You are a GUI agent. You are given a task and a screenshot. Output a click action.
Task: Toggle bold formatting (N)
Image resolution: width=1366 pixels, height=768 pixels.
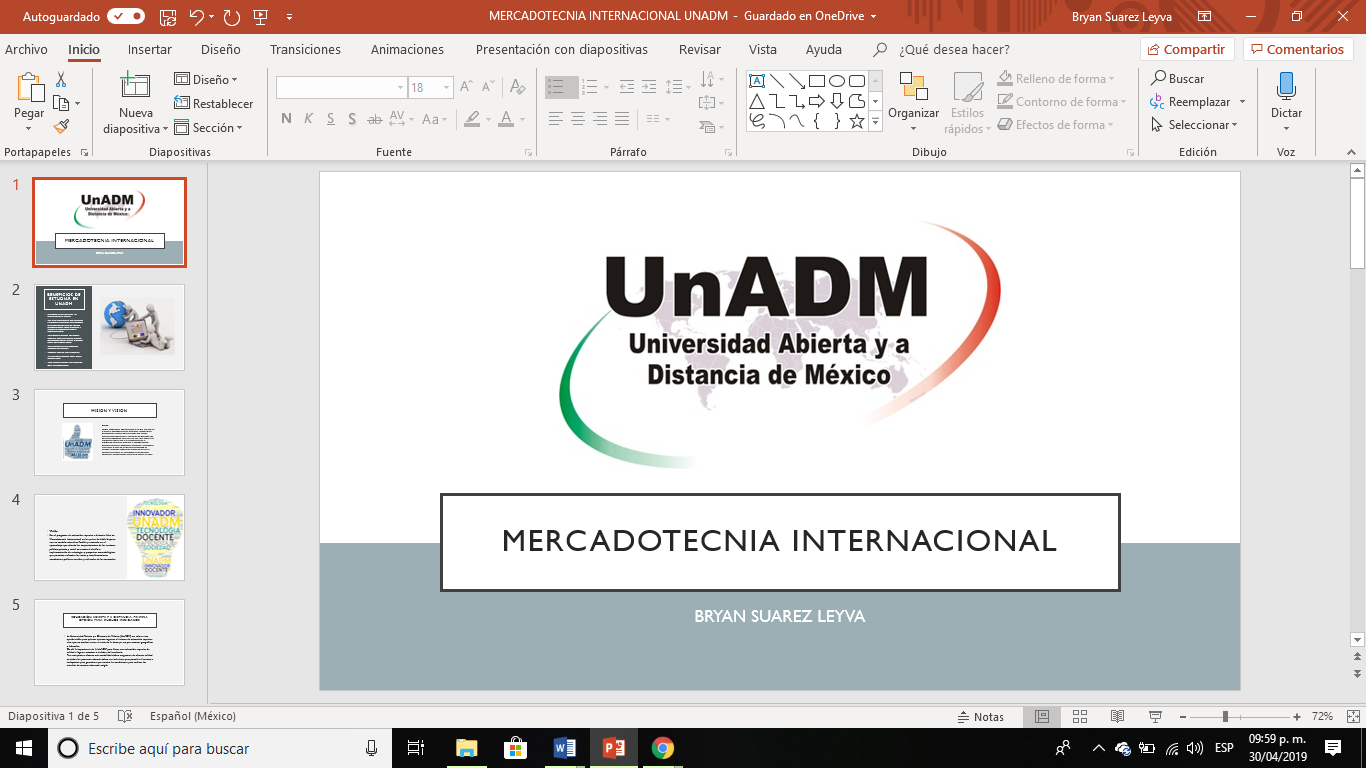pos(286,119)
